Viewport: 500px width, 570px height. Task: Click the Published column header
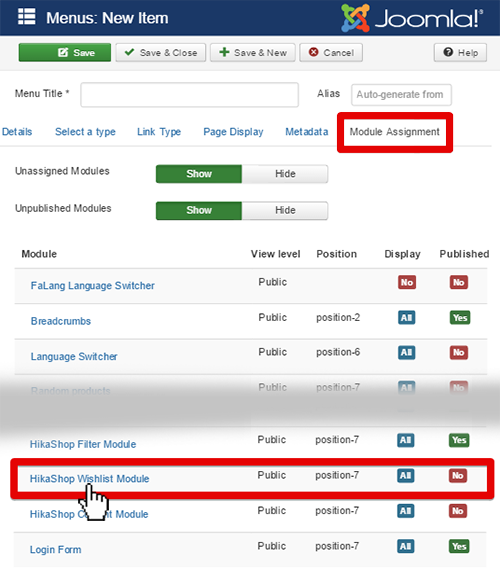[464, 254]
